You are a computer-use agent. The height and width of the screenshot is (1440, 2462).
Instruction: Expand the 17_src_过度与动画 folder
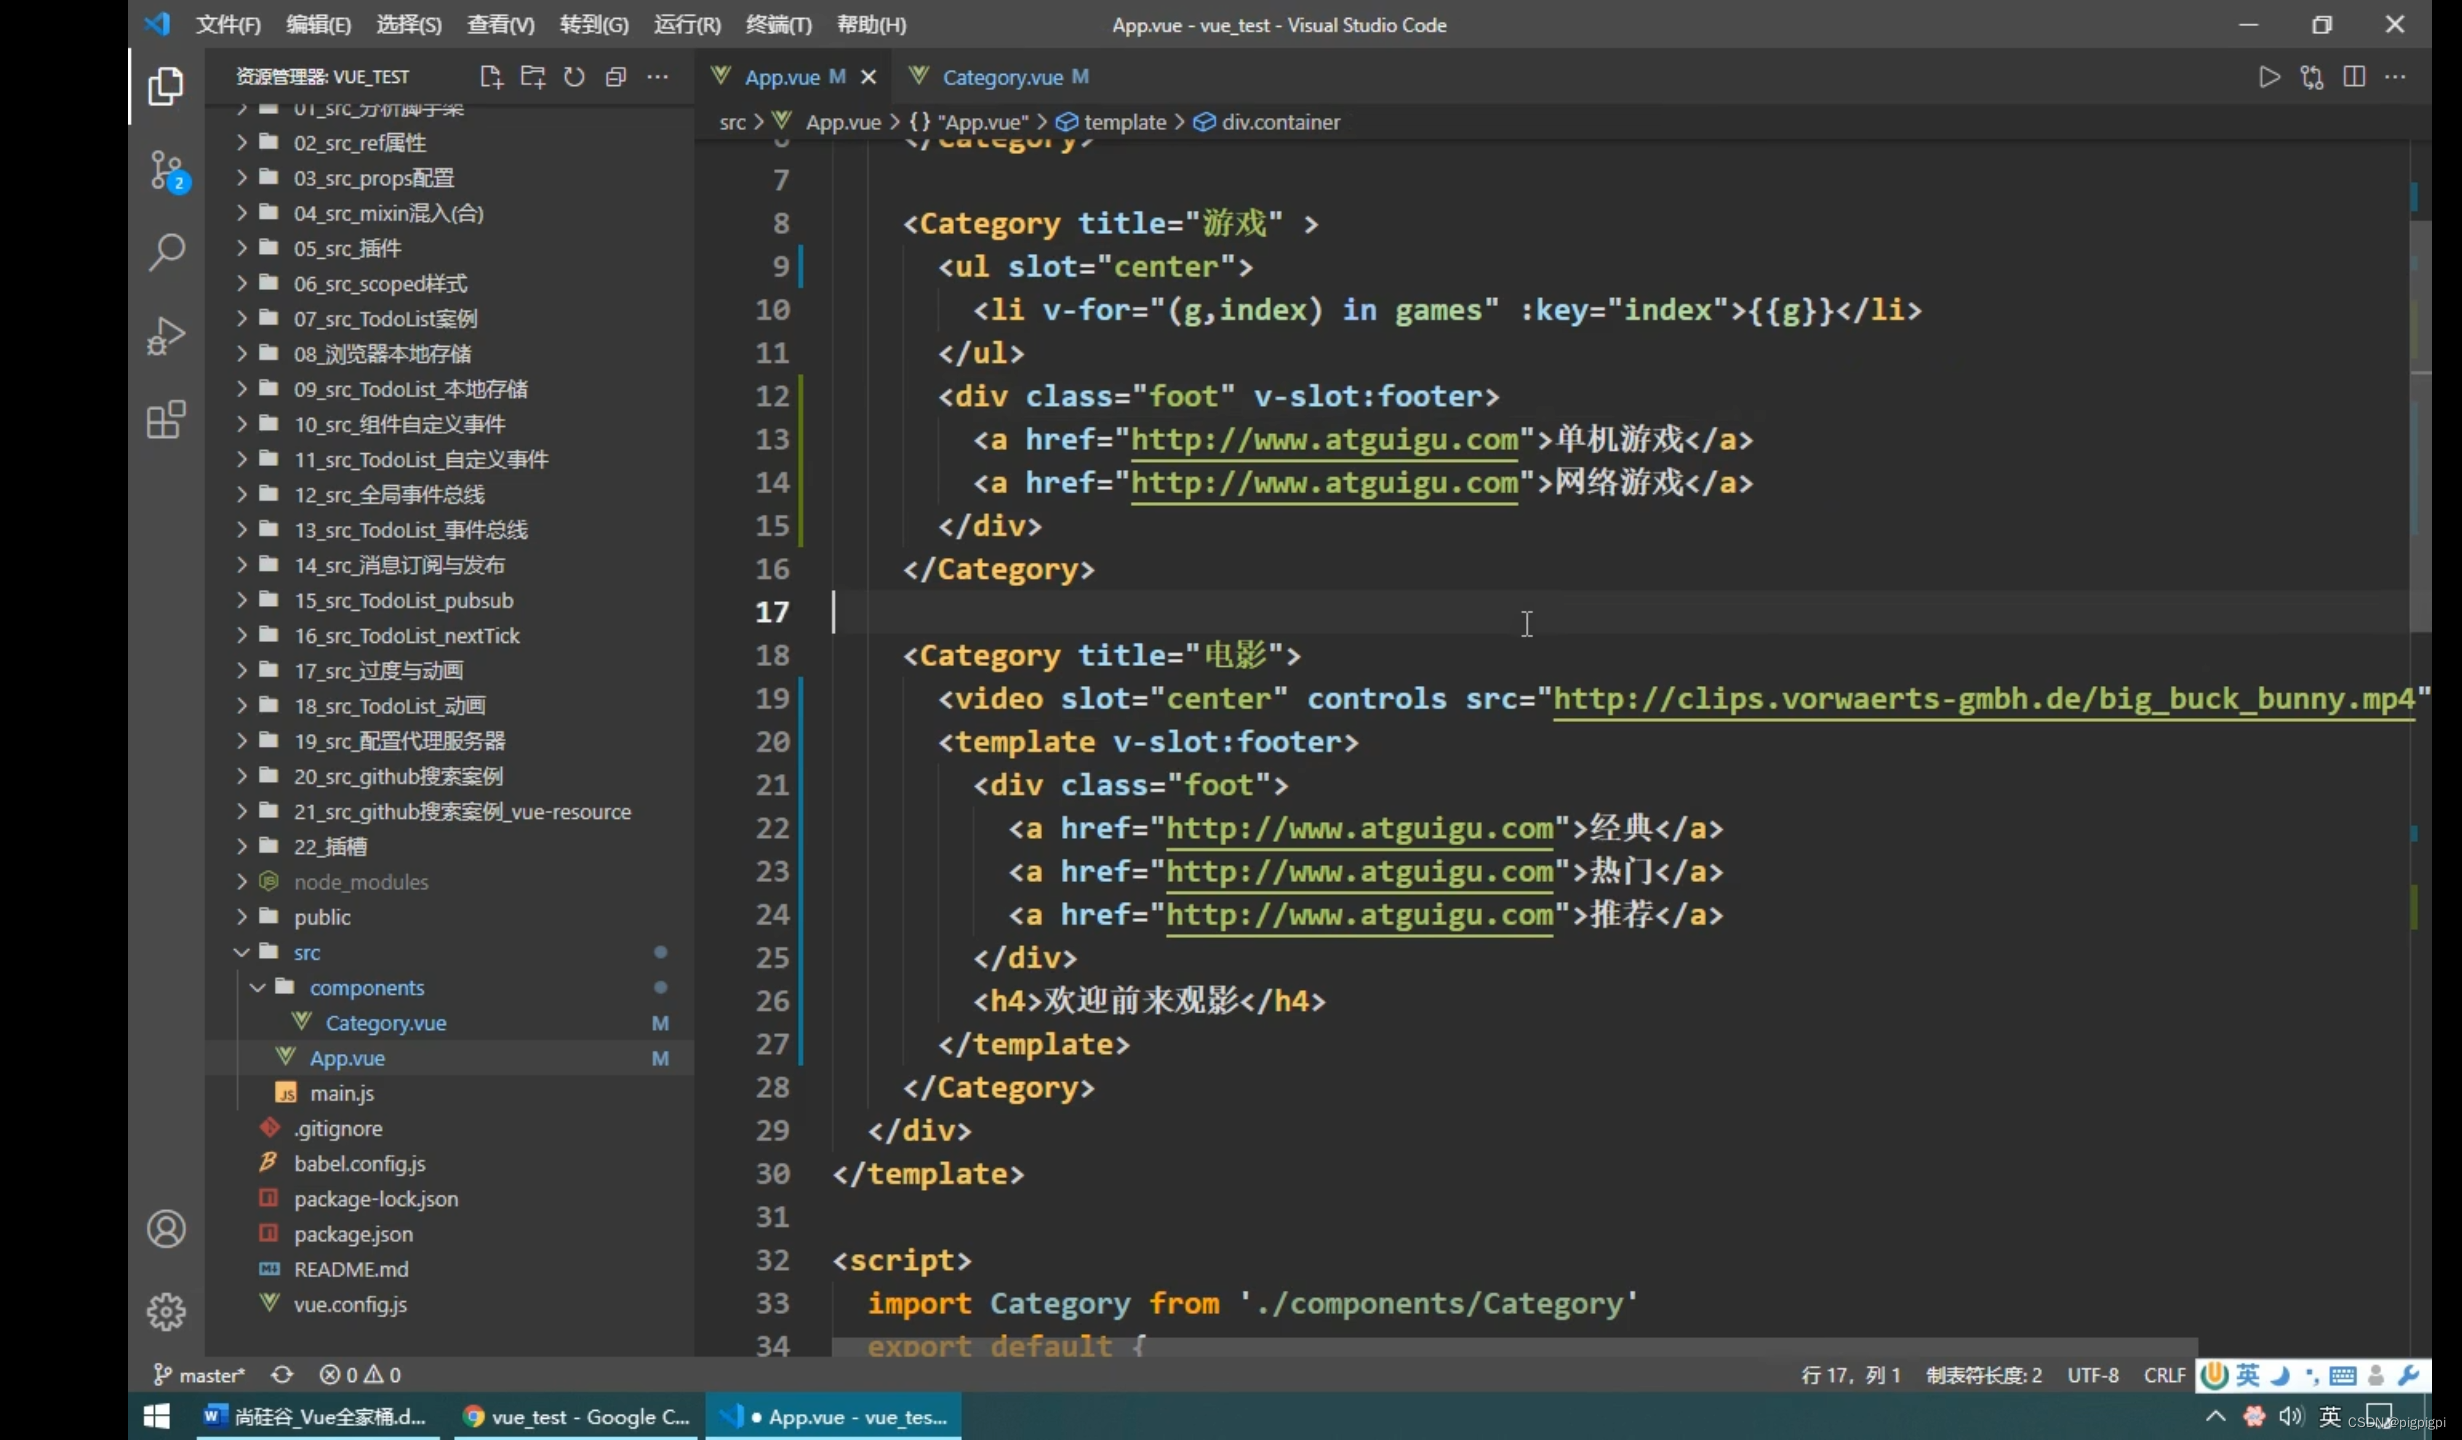tap(450, 670)
